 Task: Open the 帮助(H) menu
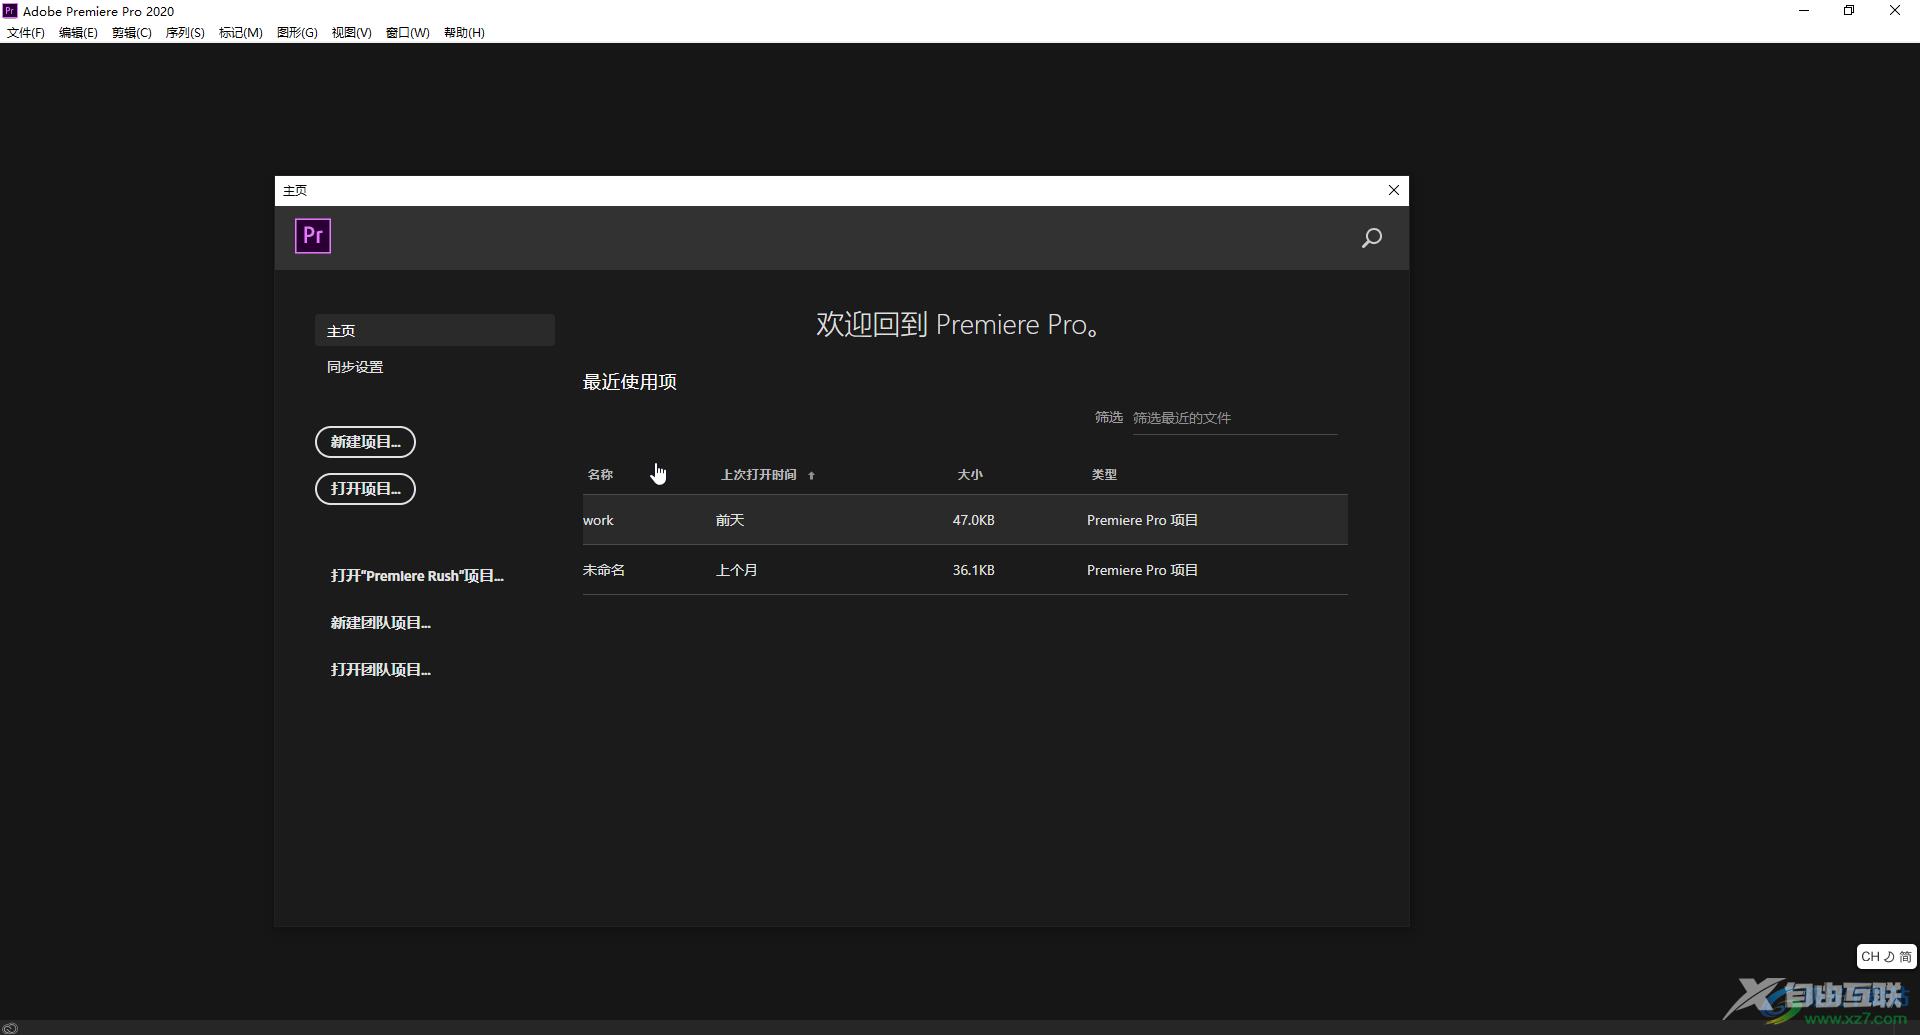pos(464,32)
